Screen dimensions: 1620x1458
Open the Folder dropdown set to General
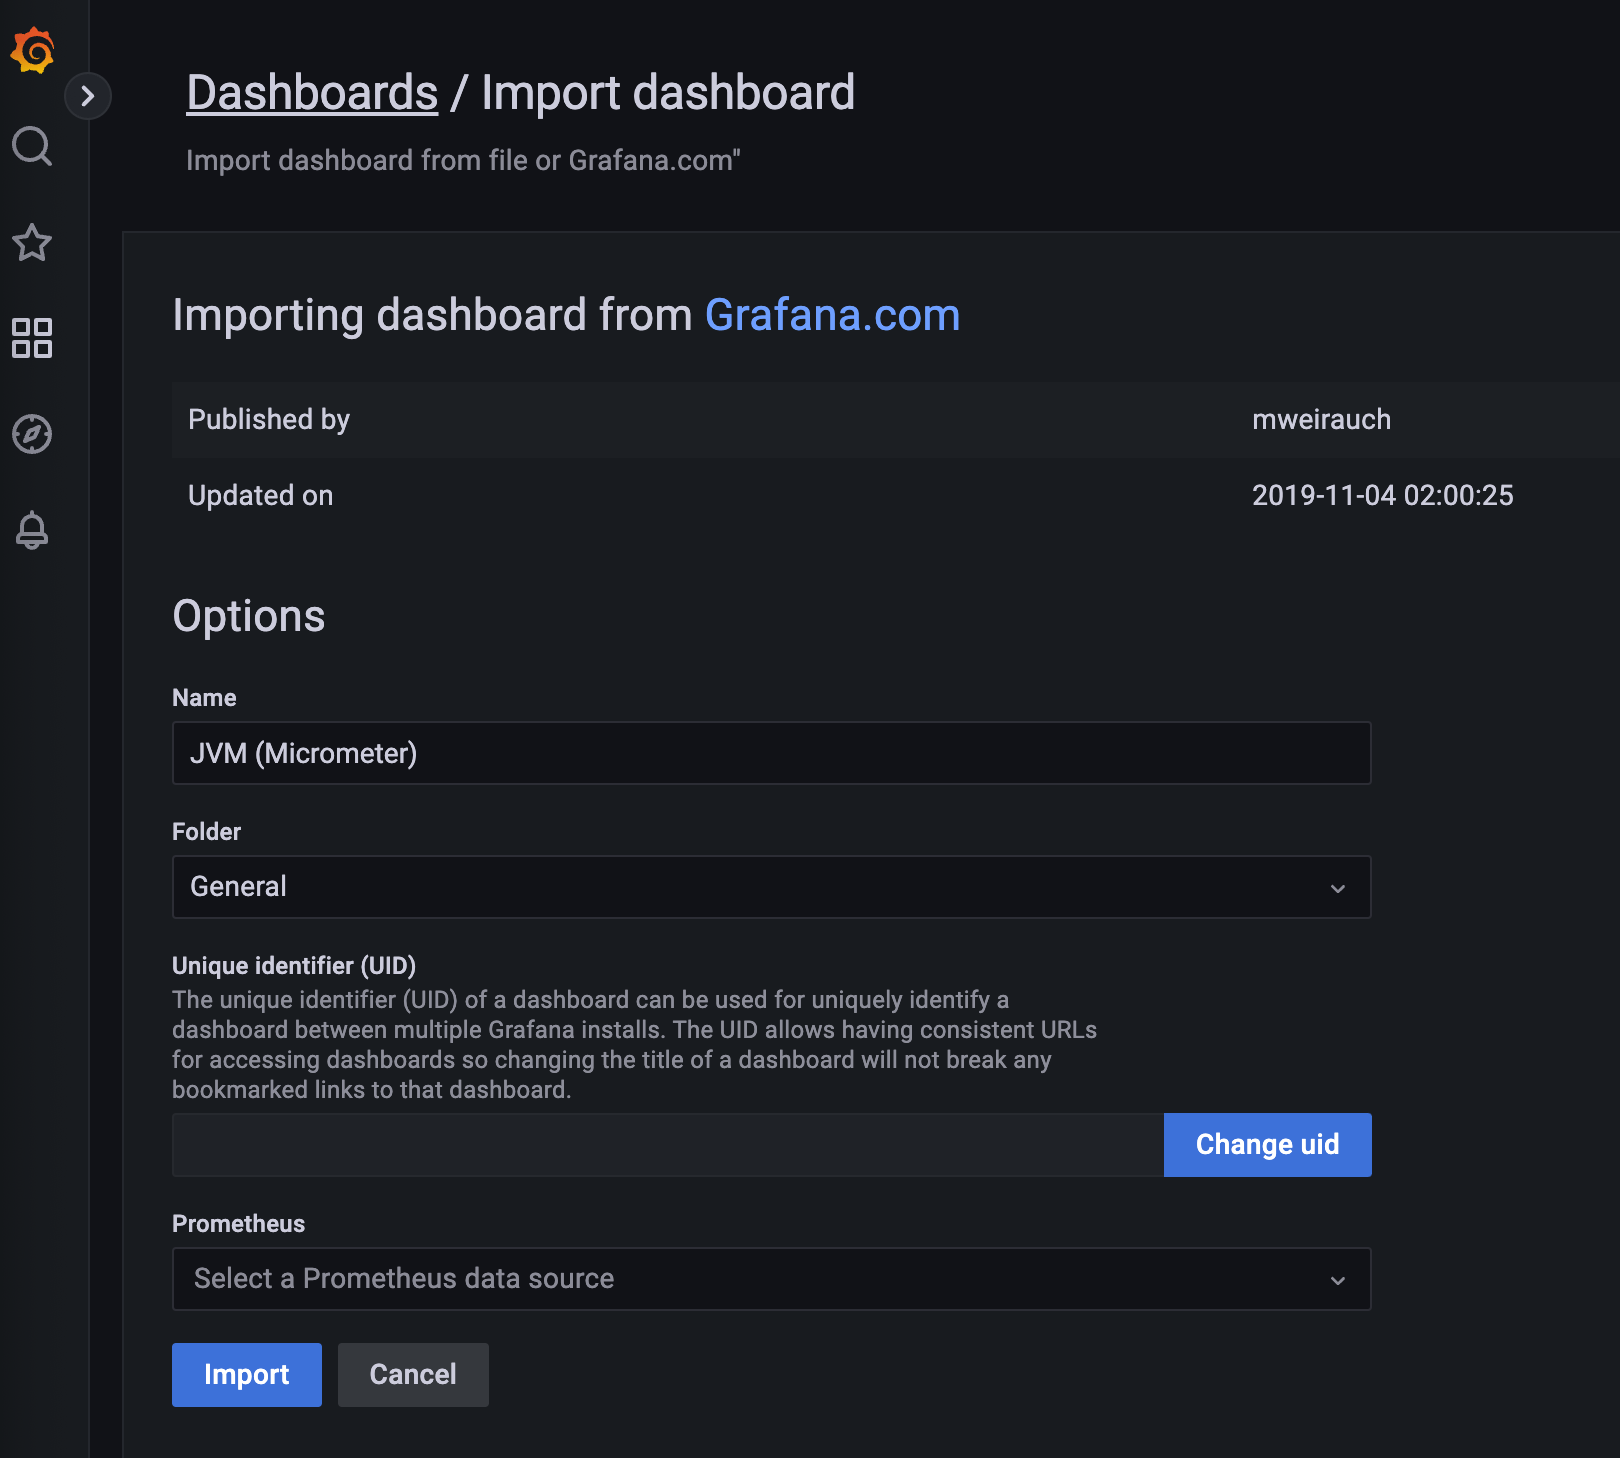[771, 887]
